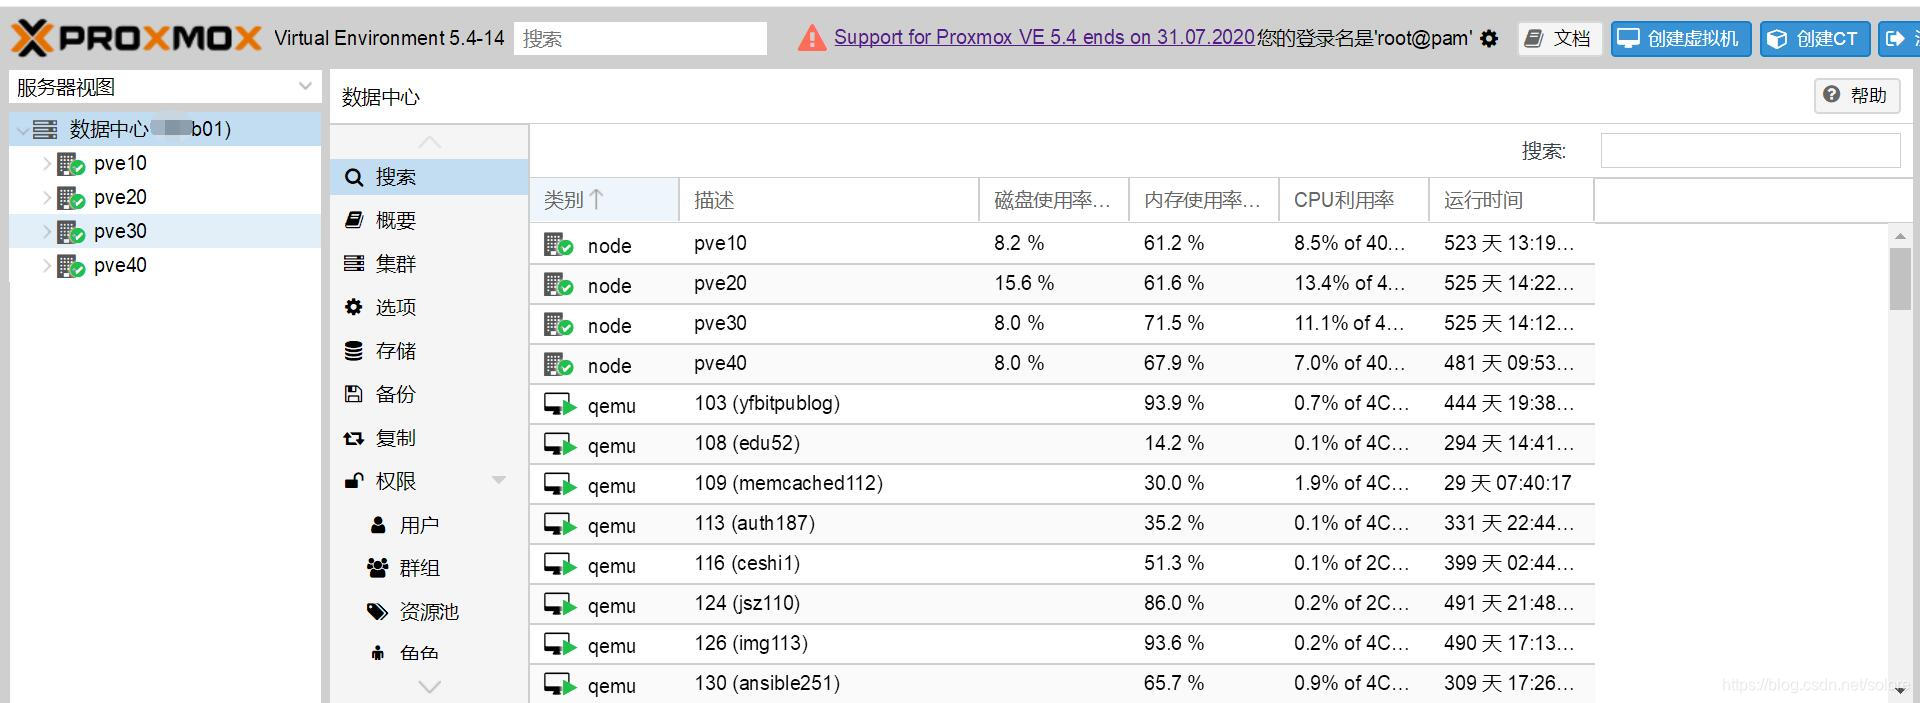Open the 群组 groups submenu
The height and width of the screenshot is (703, 1920).
pos(429,568)
